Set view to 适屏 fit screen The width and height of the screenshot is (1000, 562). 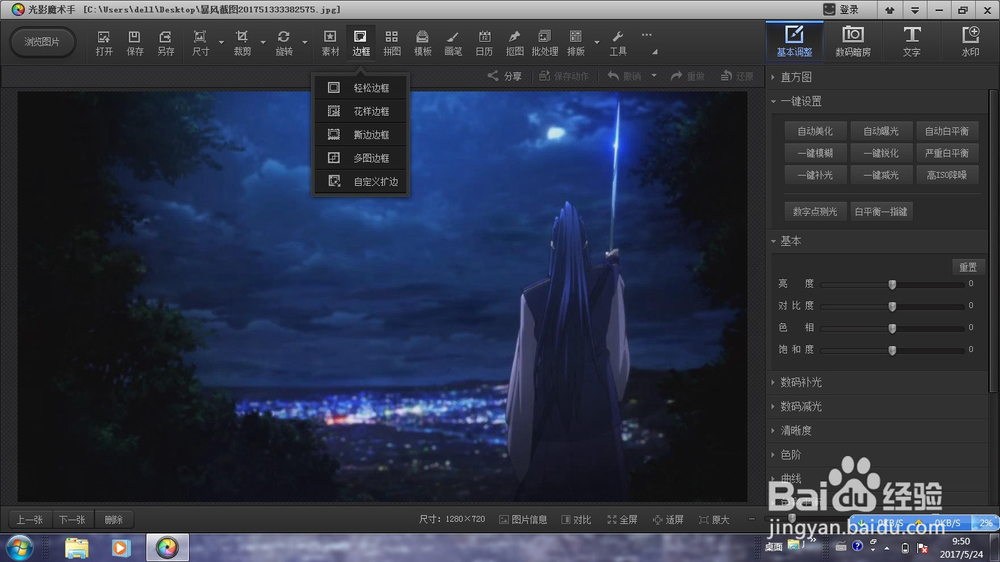pyautogui.click(x=668, y=520)
